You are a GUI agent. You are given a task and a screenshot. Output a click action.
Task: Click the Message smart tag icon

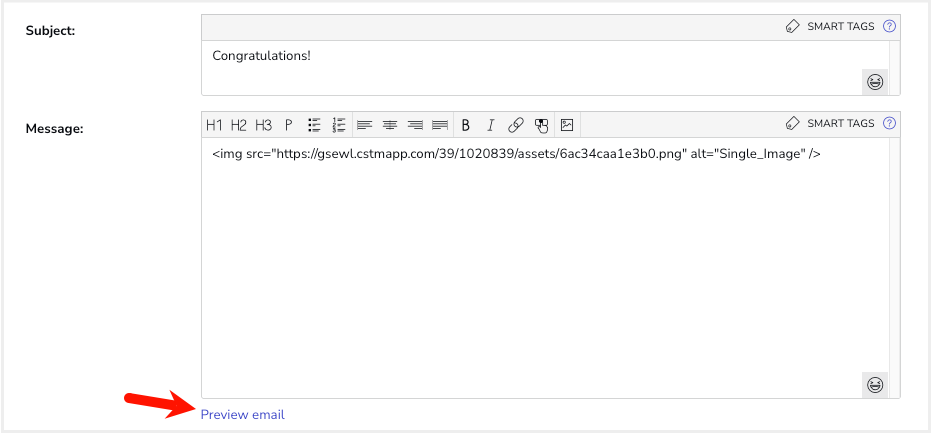[x=792, y=123]
